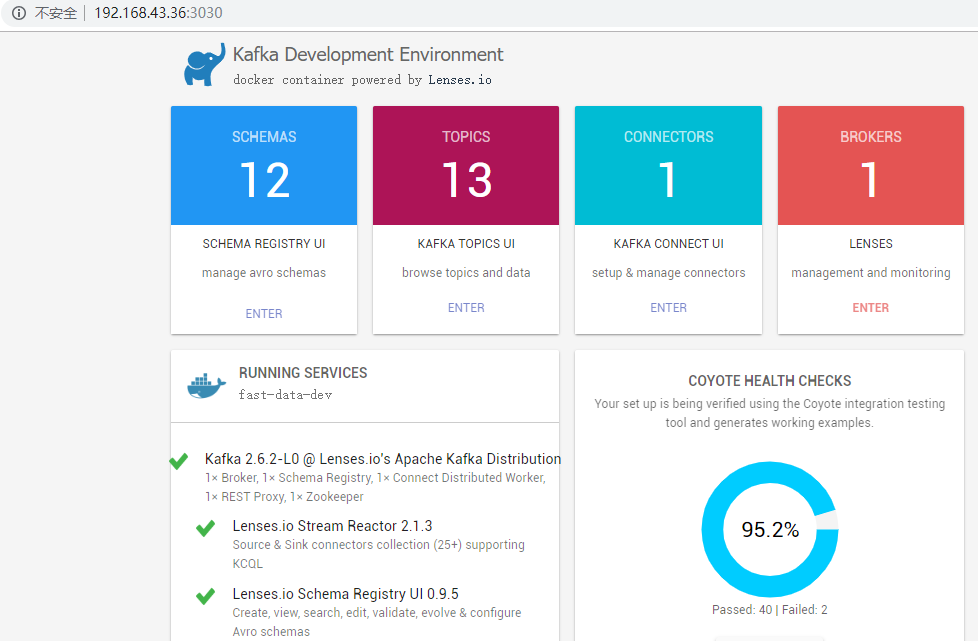Click the address bar URL 192.168.43.36:3030
This screenshot has height=641, width=978.
point(158,13)
